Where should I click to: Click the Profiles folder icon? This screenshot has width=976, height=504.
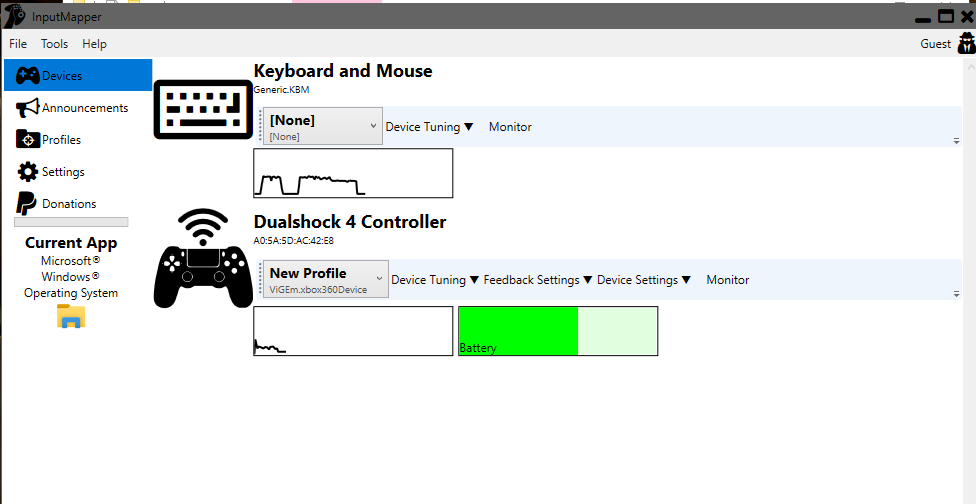(x=27, y=140)
